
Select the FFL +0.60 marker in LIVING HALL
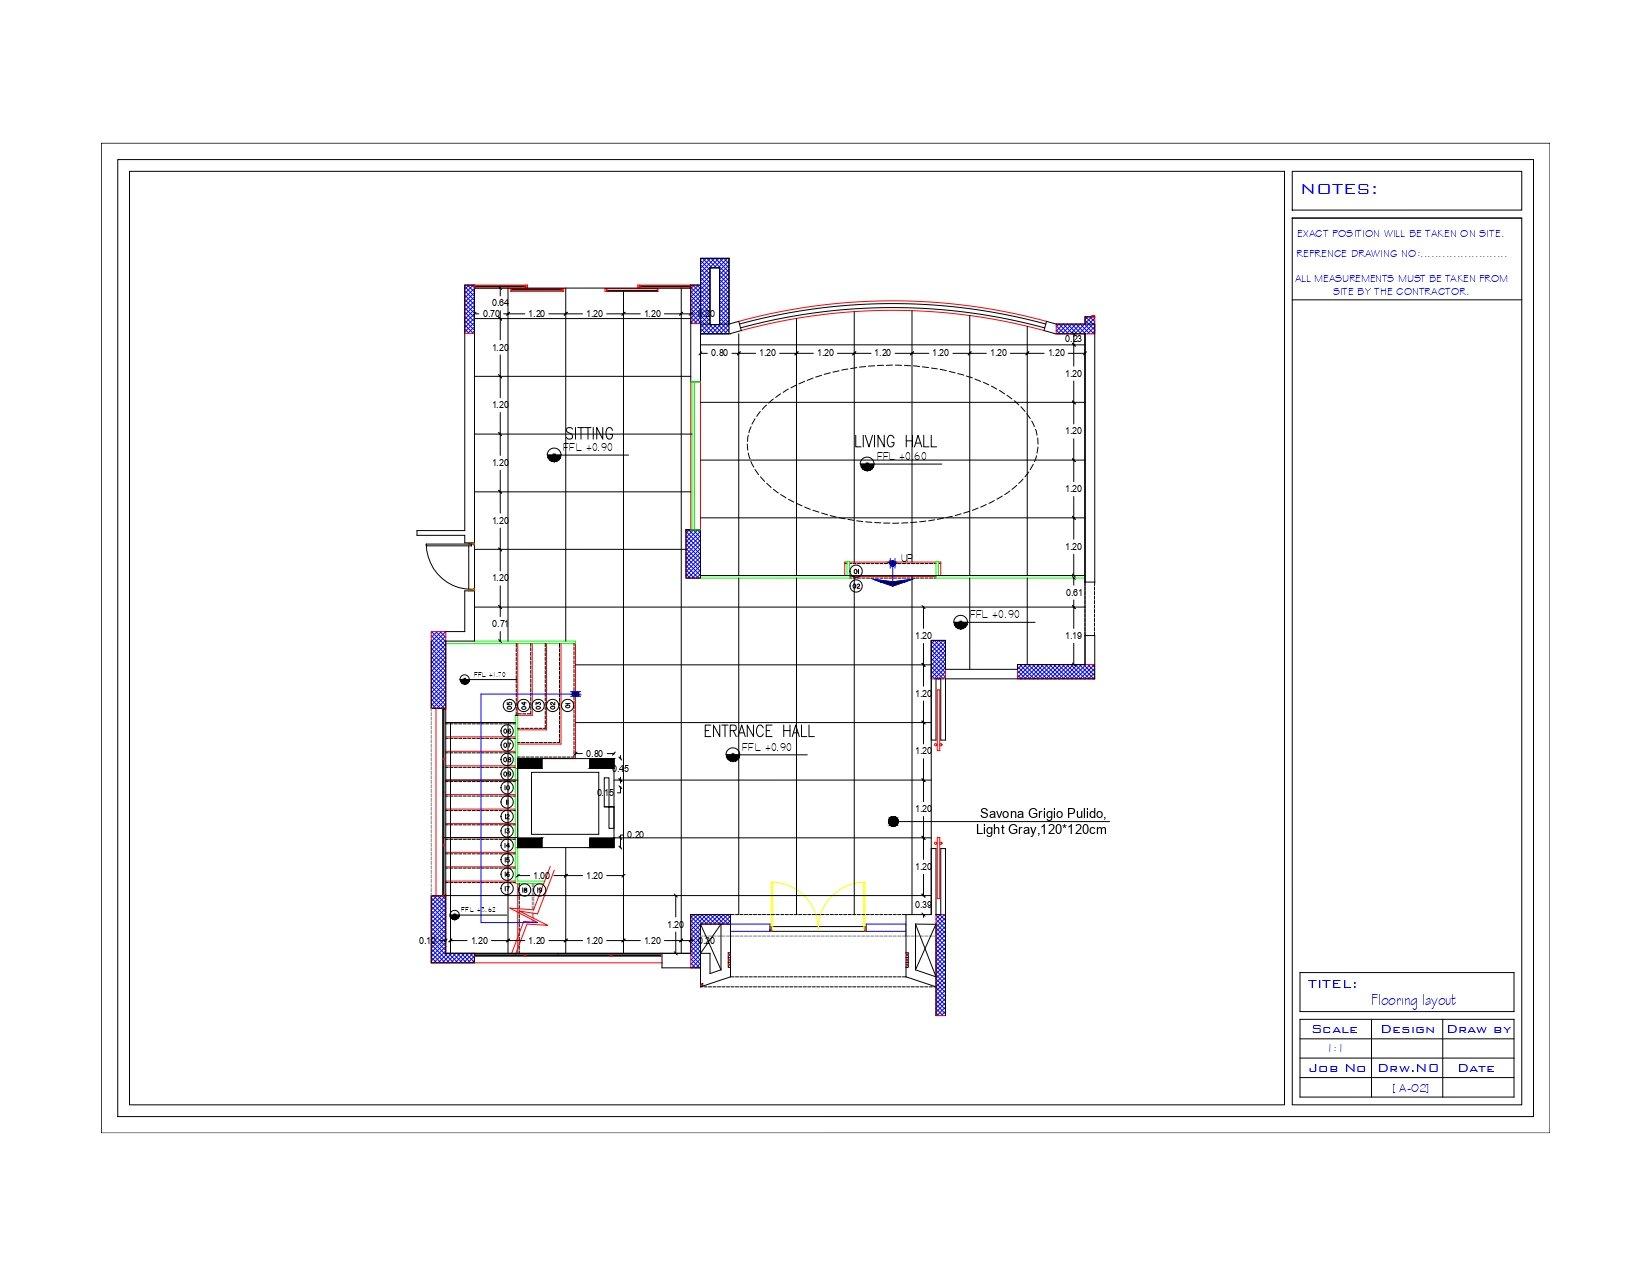866,463
